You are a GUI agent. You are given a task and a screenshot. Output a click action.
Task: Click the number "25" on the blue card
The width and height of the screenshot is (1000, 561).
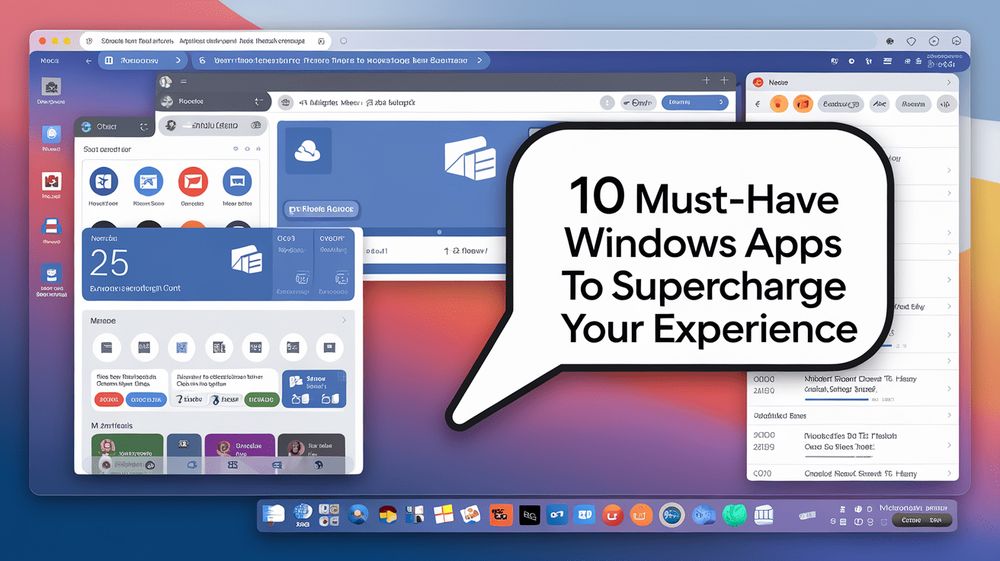pos(109,263)
